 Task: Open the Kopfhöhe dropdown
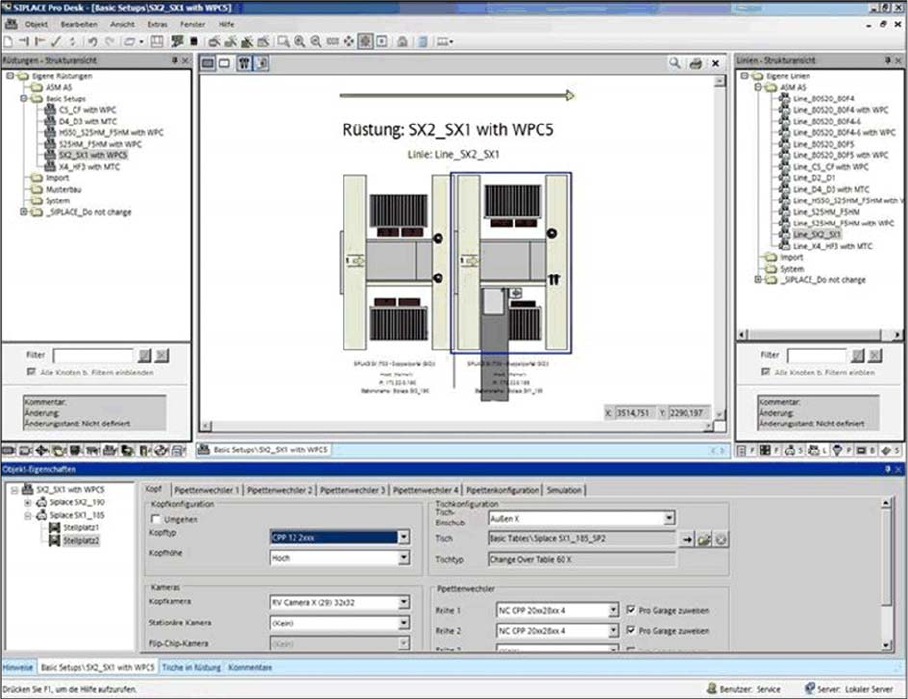pyautogui.click(x=403, y=558)
